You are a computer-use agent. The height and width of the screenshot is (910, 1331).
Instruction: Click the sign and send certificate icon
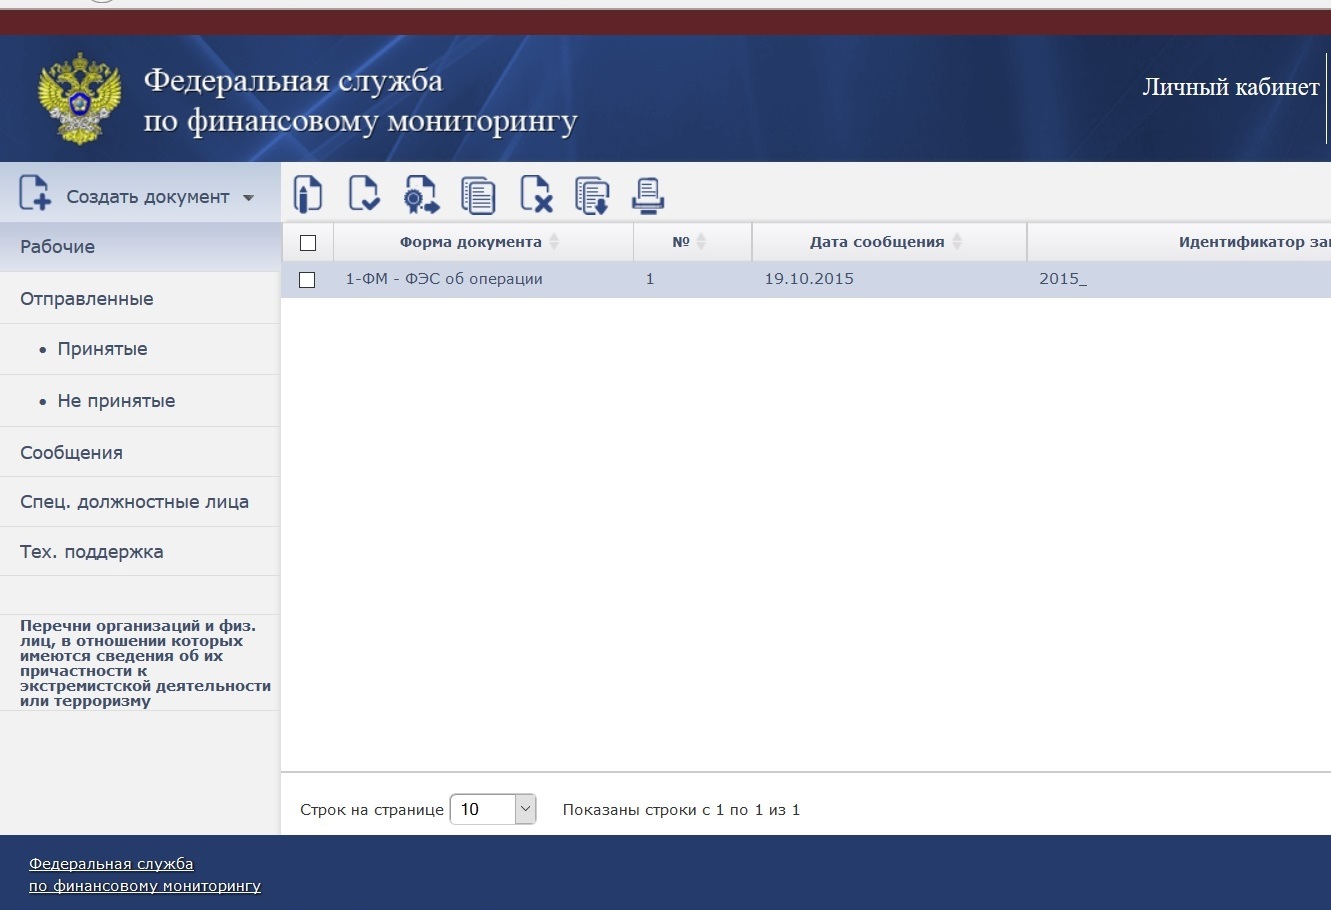421,195
